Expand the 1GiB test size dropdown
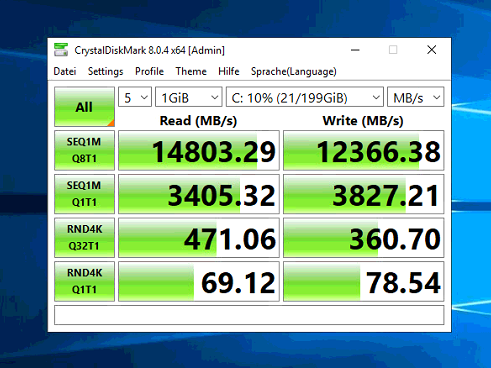The image size is (491, 368). 189,97
